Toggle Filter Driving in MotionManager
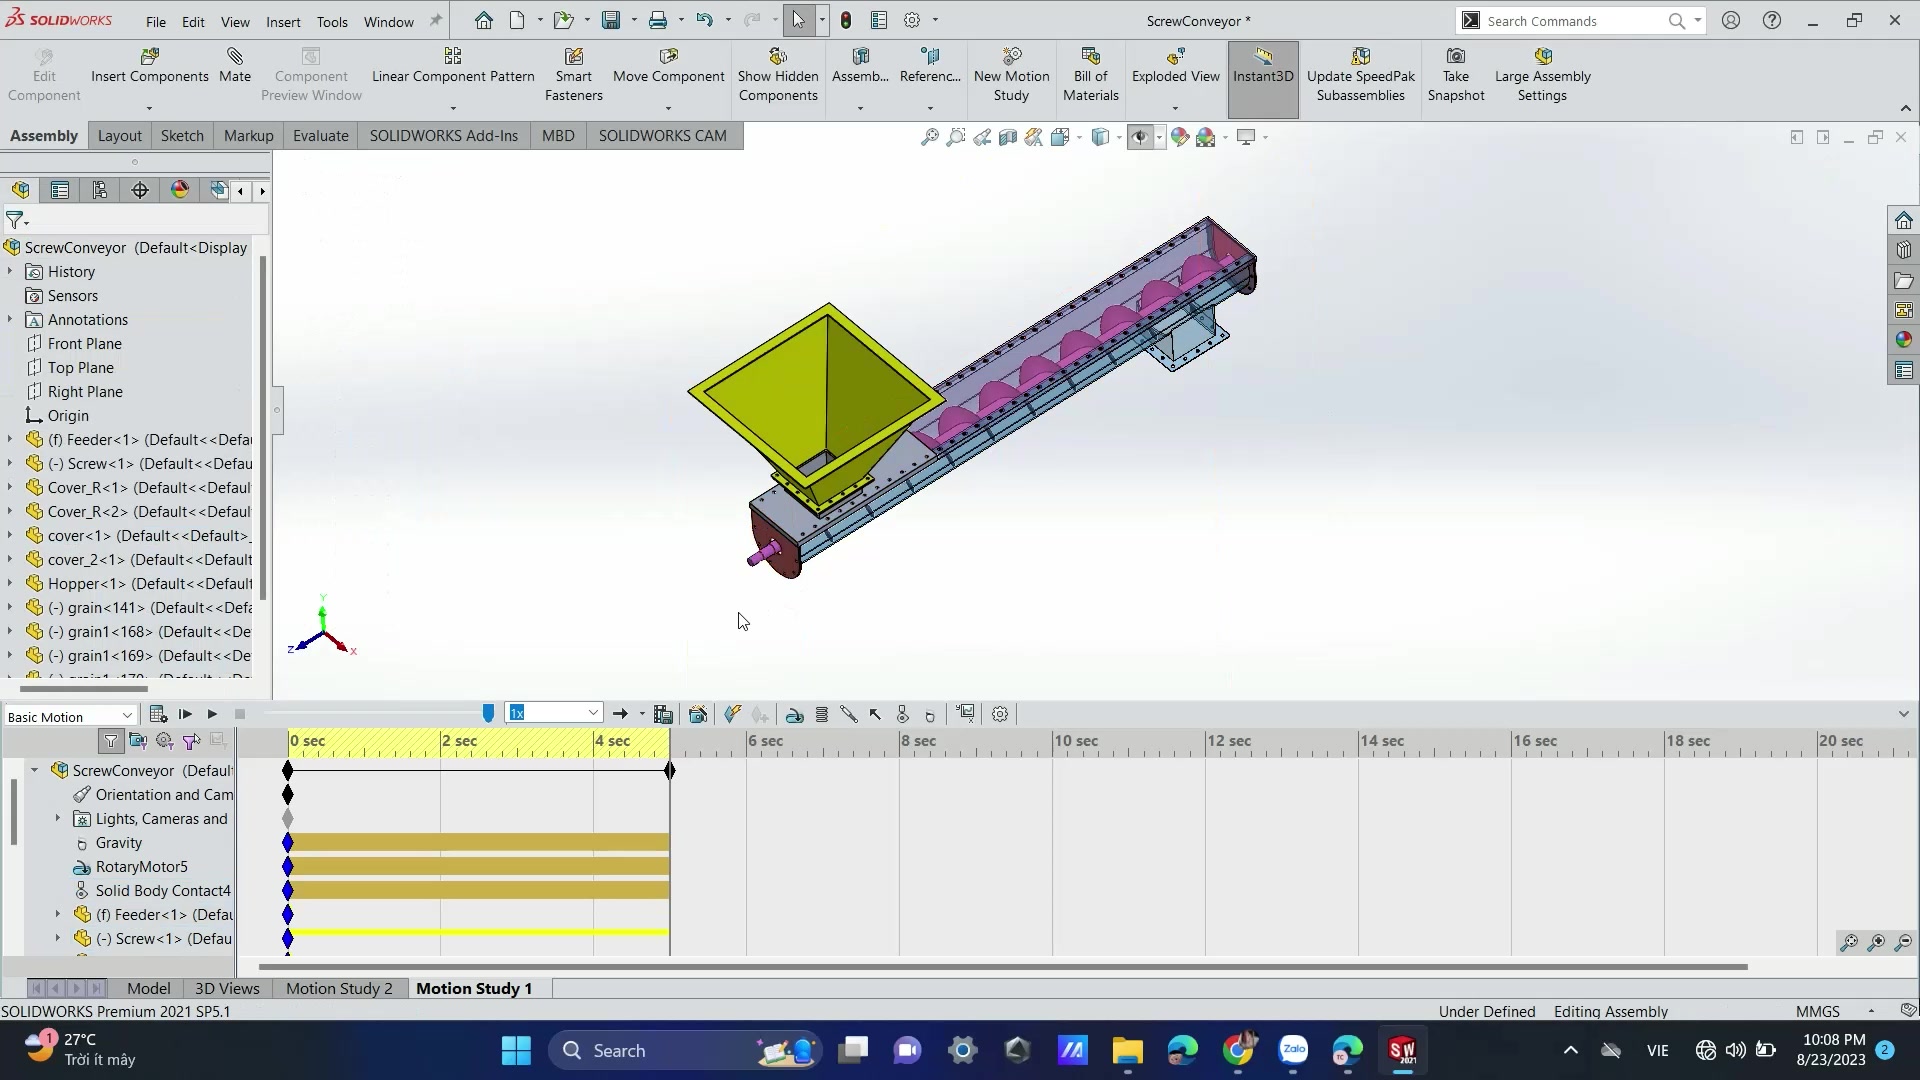The width and height of the screenshot is (1920, 1080). (165, 741)
